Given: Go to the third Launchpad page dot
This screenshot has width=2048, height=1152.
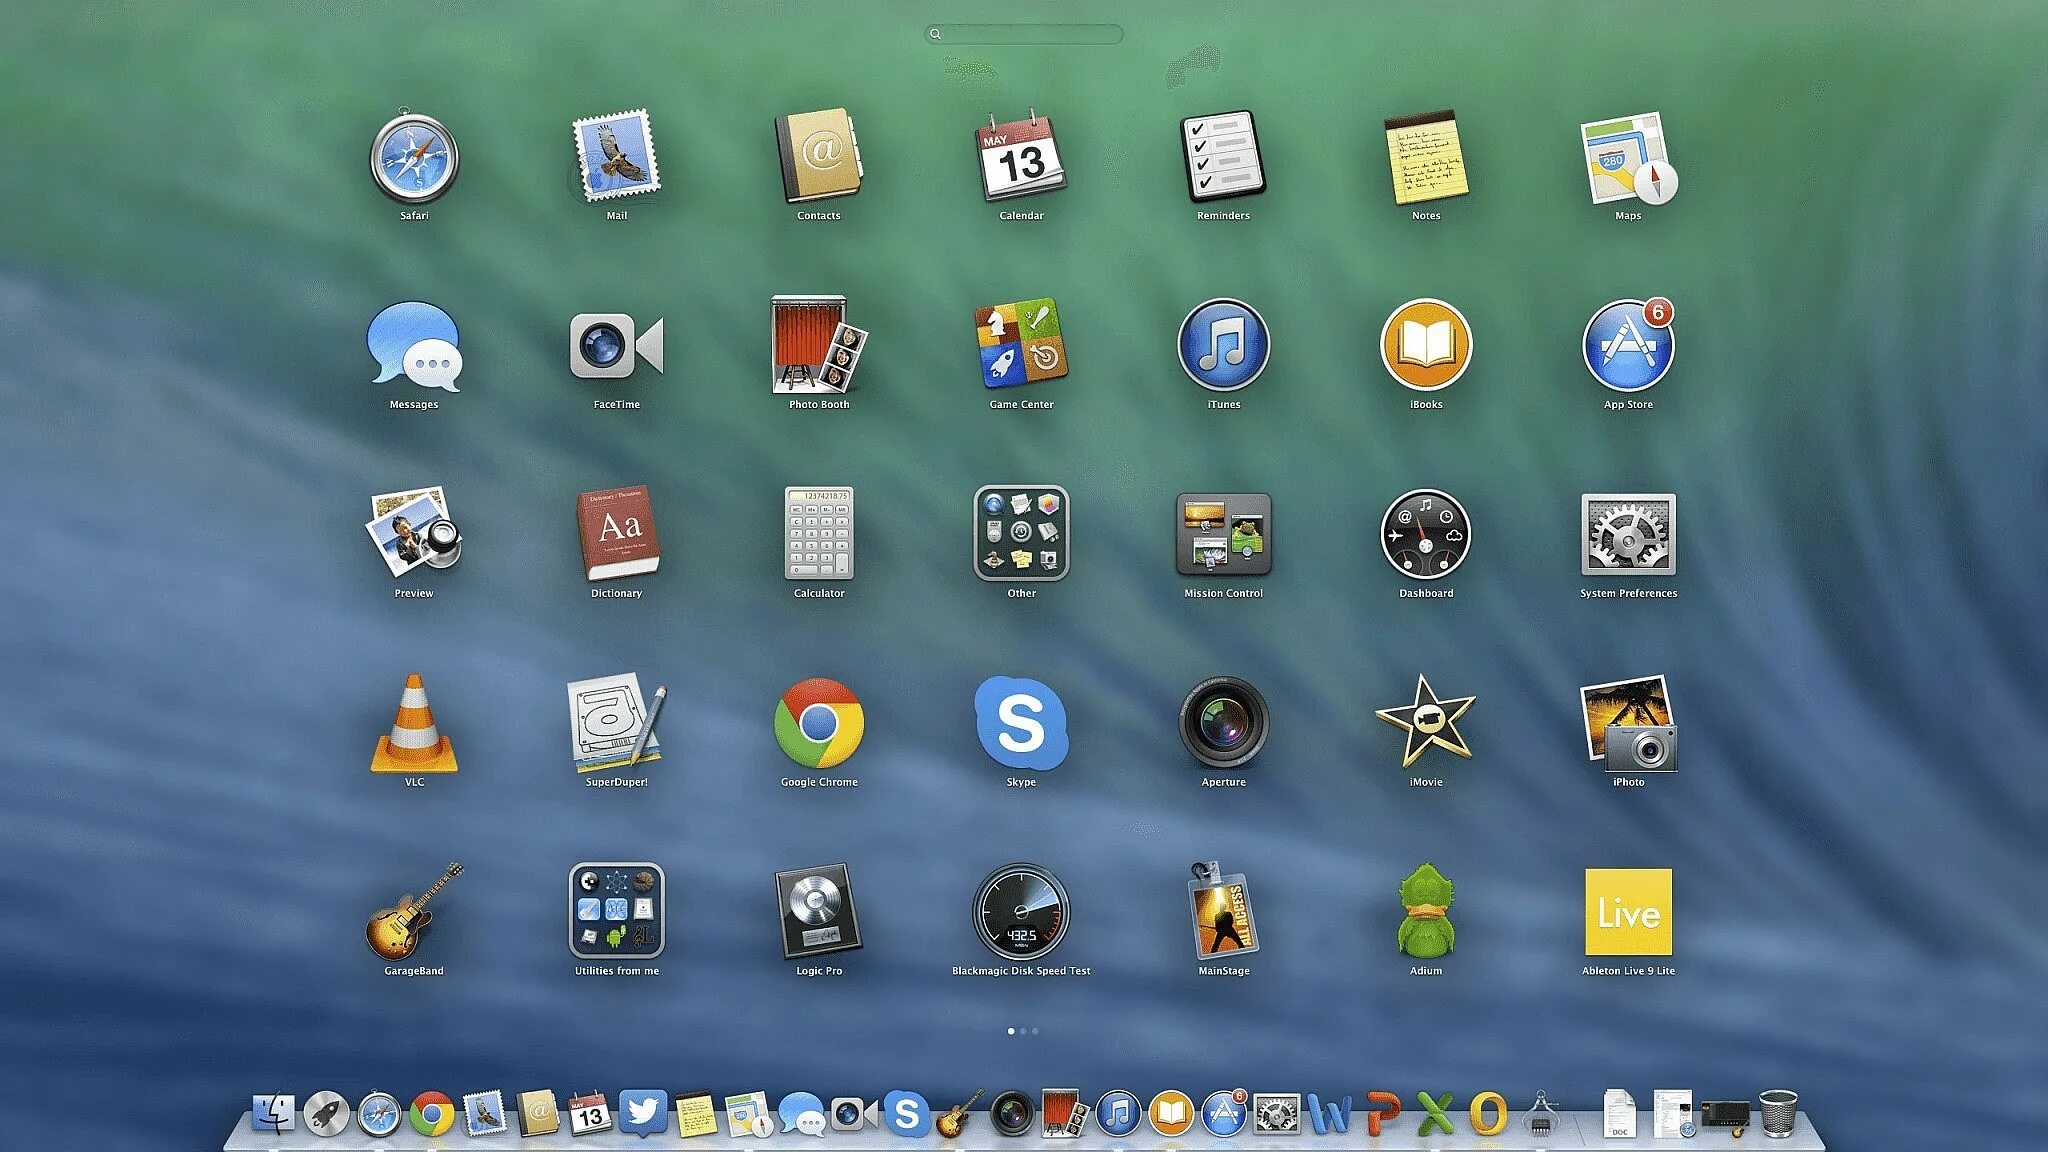Looking at the screenshot, I should tap(1035, 1031).
